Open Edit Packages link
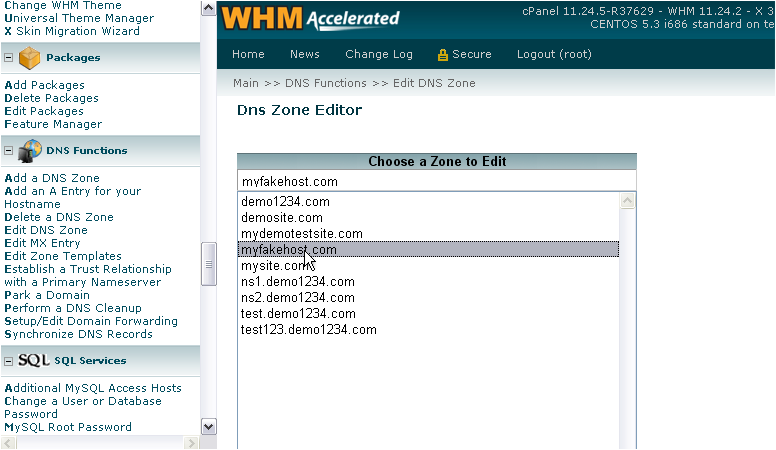Viewport: 776px width, 450px height. tap(44, 111)
